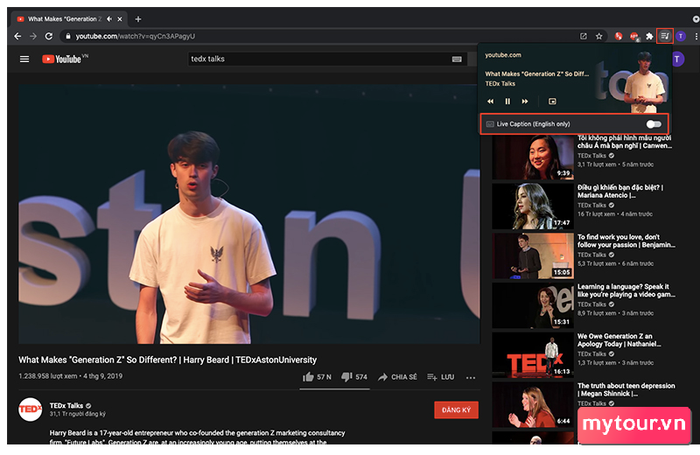Open 'To find work you love' video title

click(x=626, y=241)
